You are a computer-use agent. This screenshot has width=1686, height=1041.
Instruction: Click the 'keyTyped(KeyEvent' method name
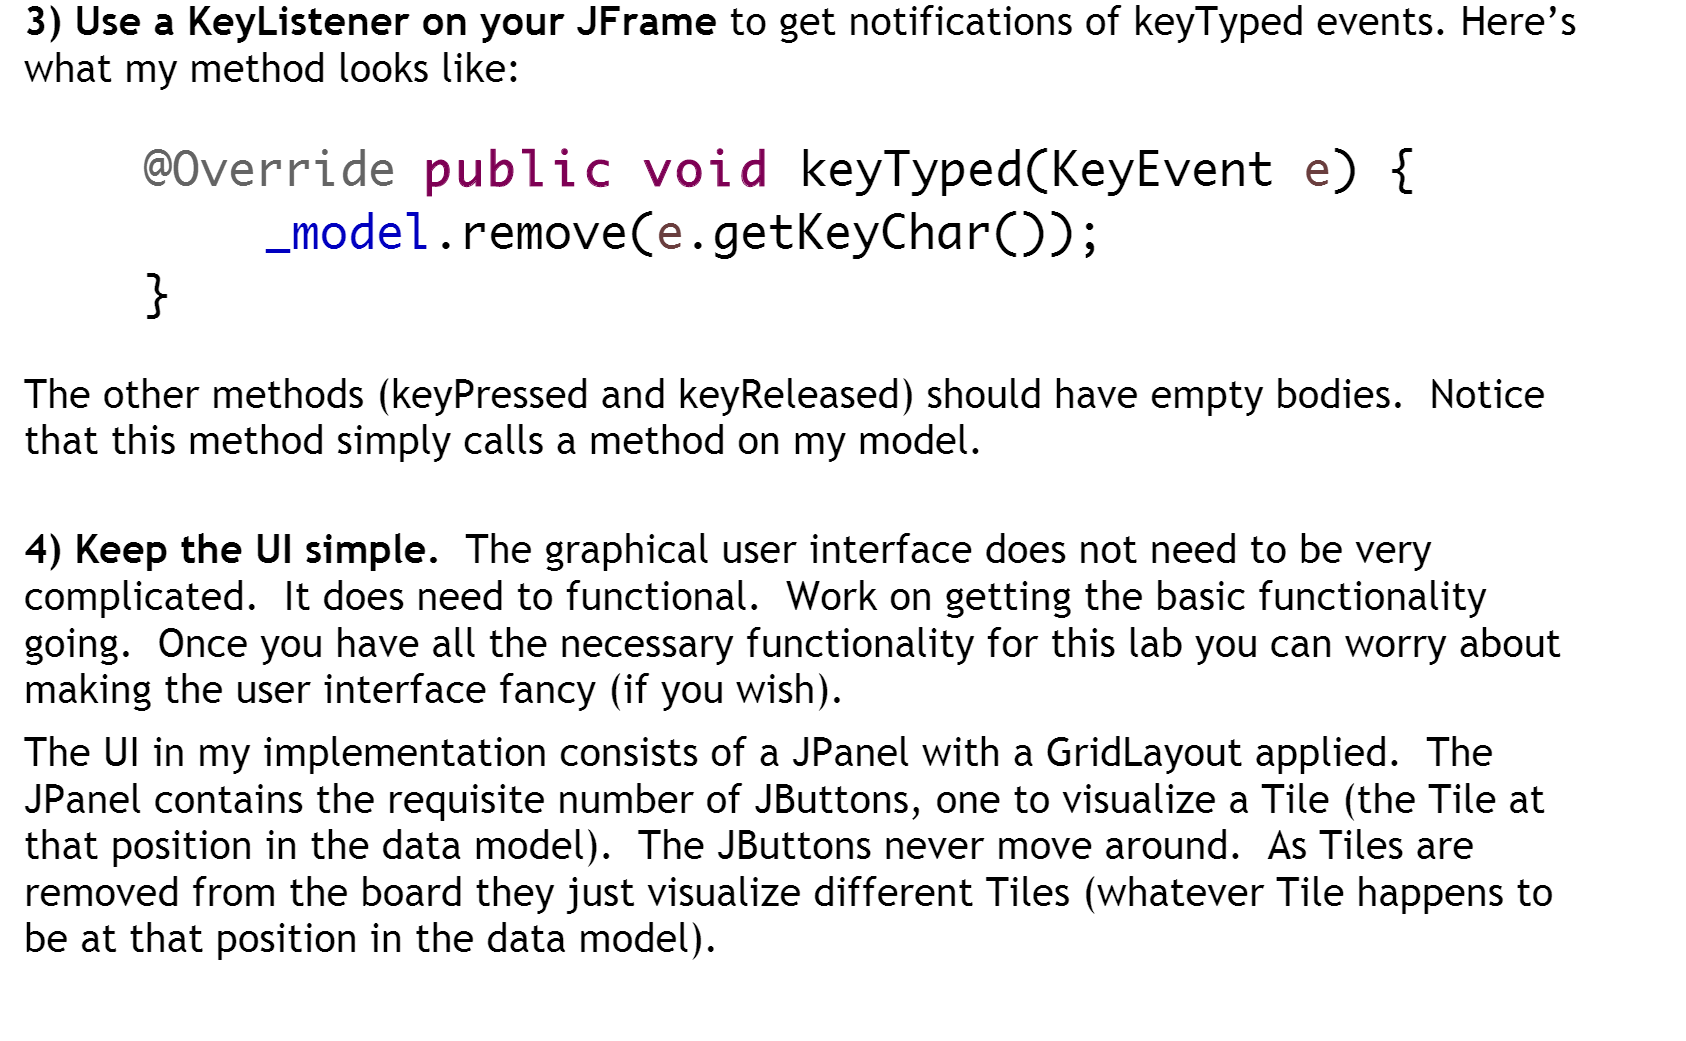pos(1036,171)
